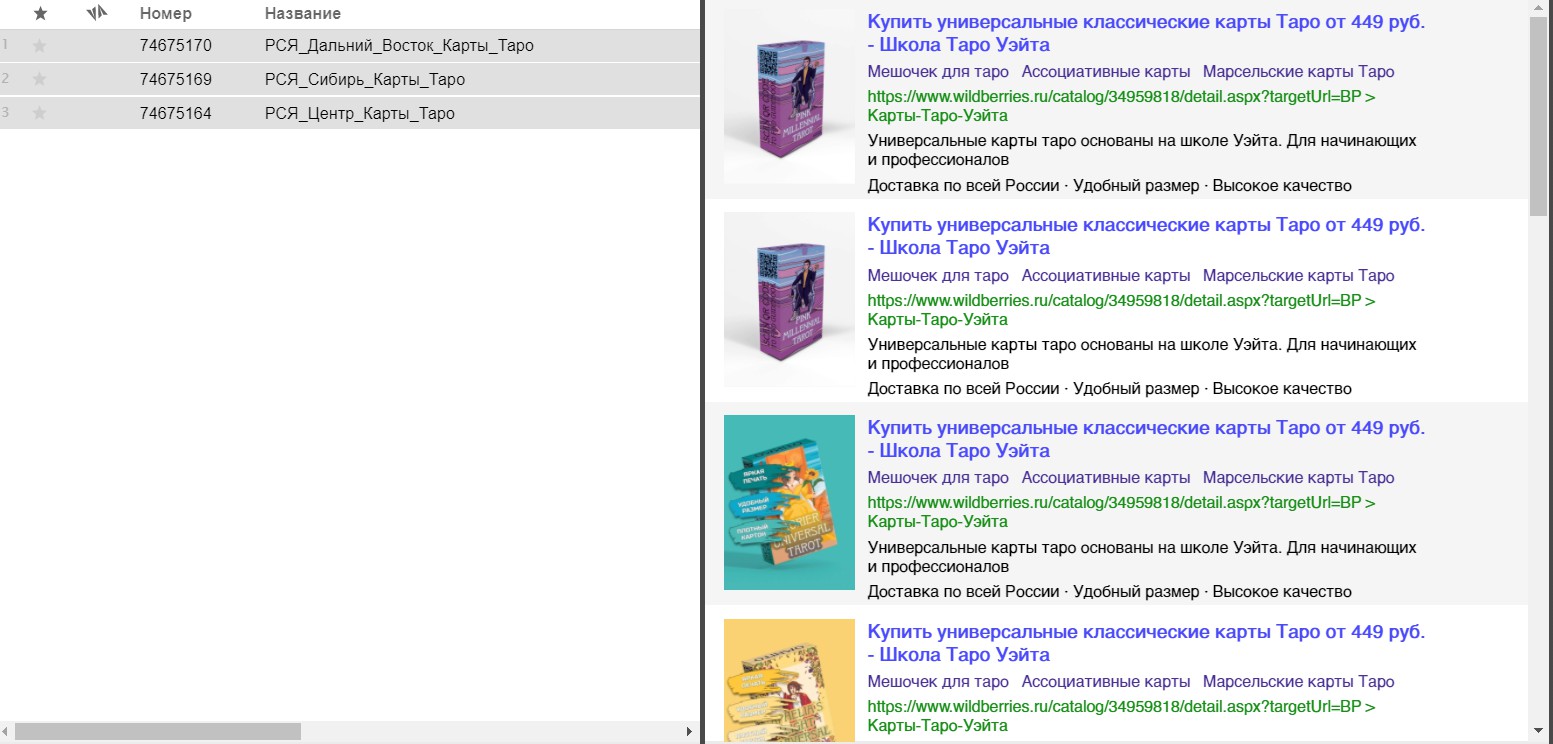Star the РСЯ_Дальний_Восток_Карты_Таро campaign
The width and height of the screenshot is (1553, 744).
coord(40,46)
